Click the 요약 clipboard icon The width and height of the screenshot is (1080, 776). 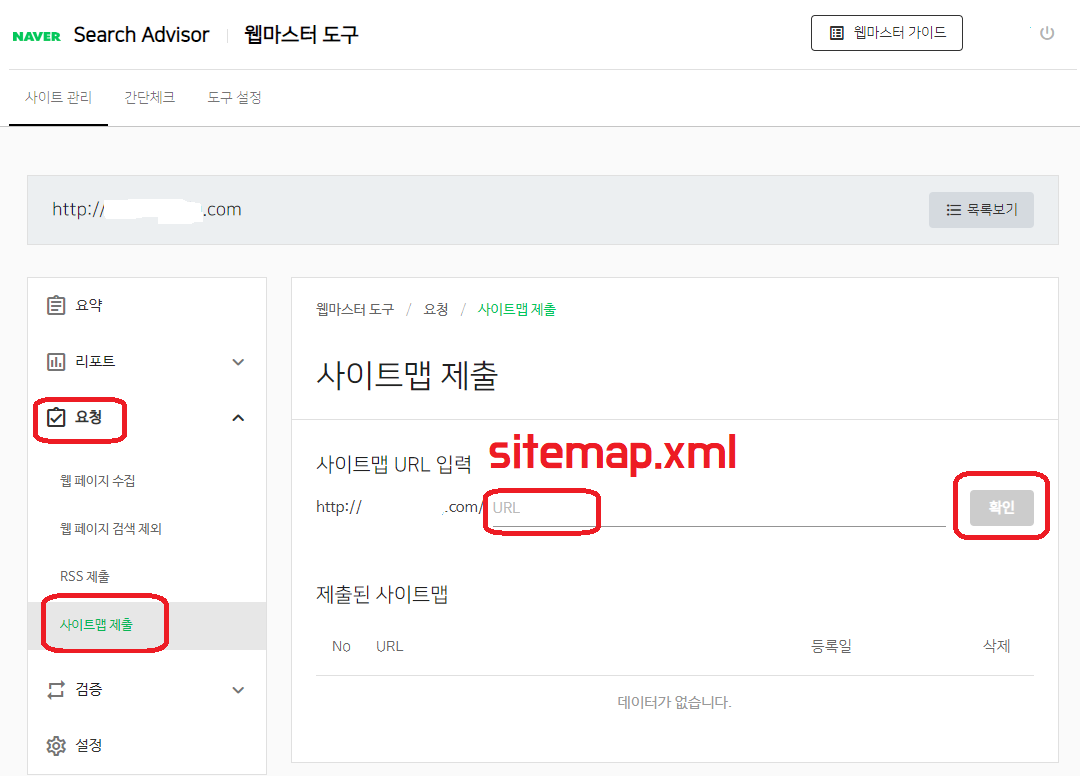pos(56,305)
